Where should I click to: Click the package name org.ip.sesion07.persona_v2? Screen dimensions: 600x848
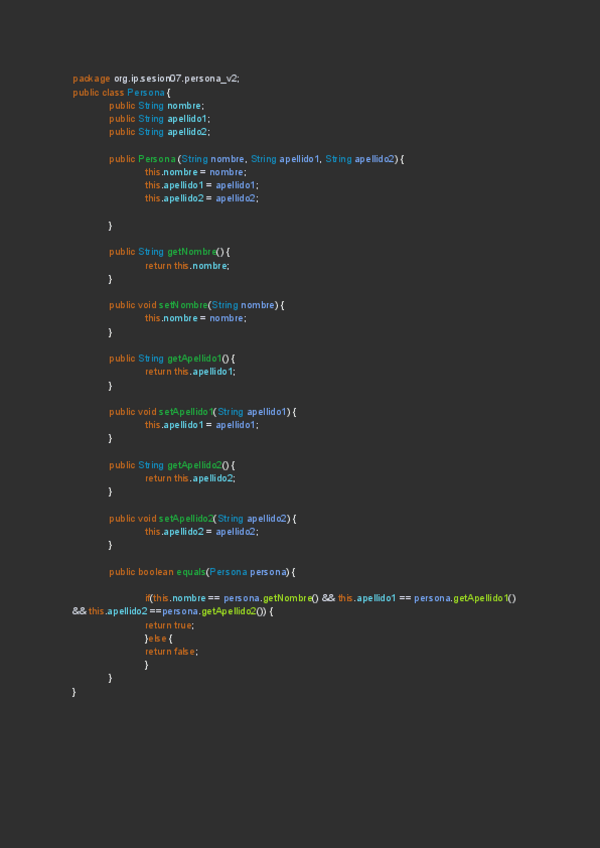(176, 78)
